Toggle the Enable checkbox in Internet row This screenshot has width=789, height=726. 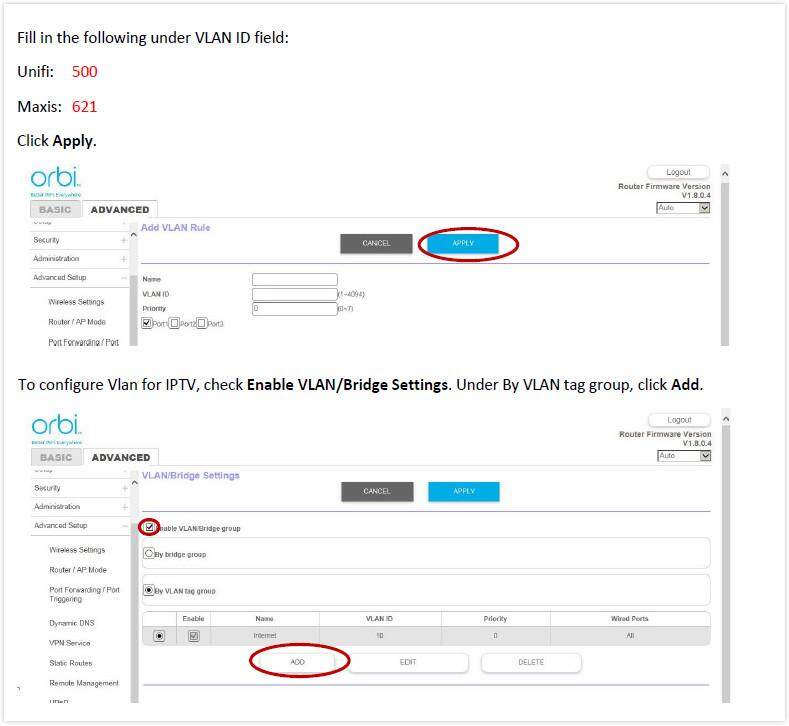pos(193,636)
